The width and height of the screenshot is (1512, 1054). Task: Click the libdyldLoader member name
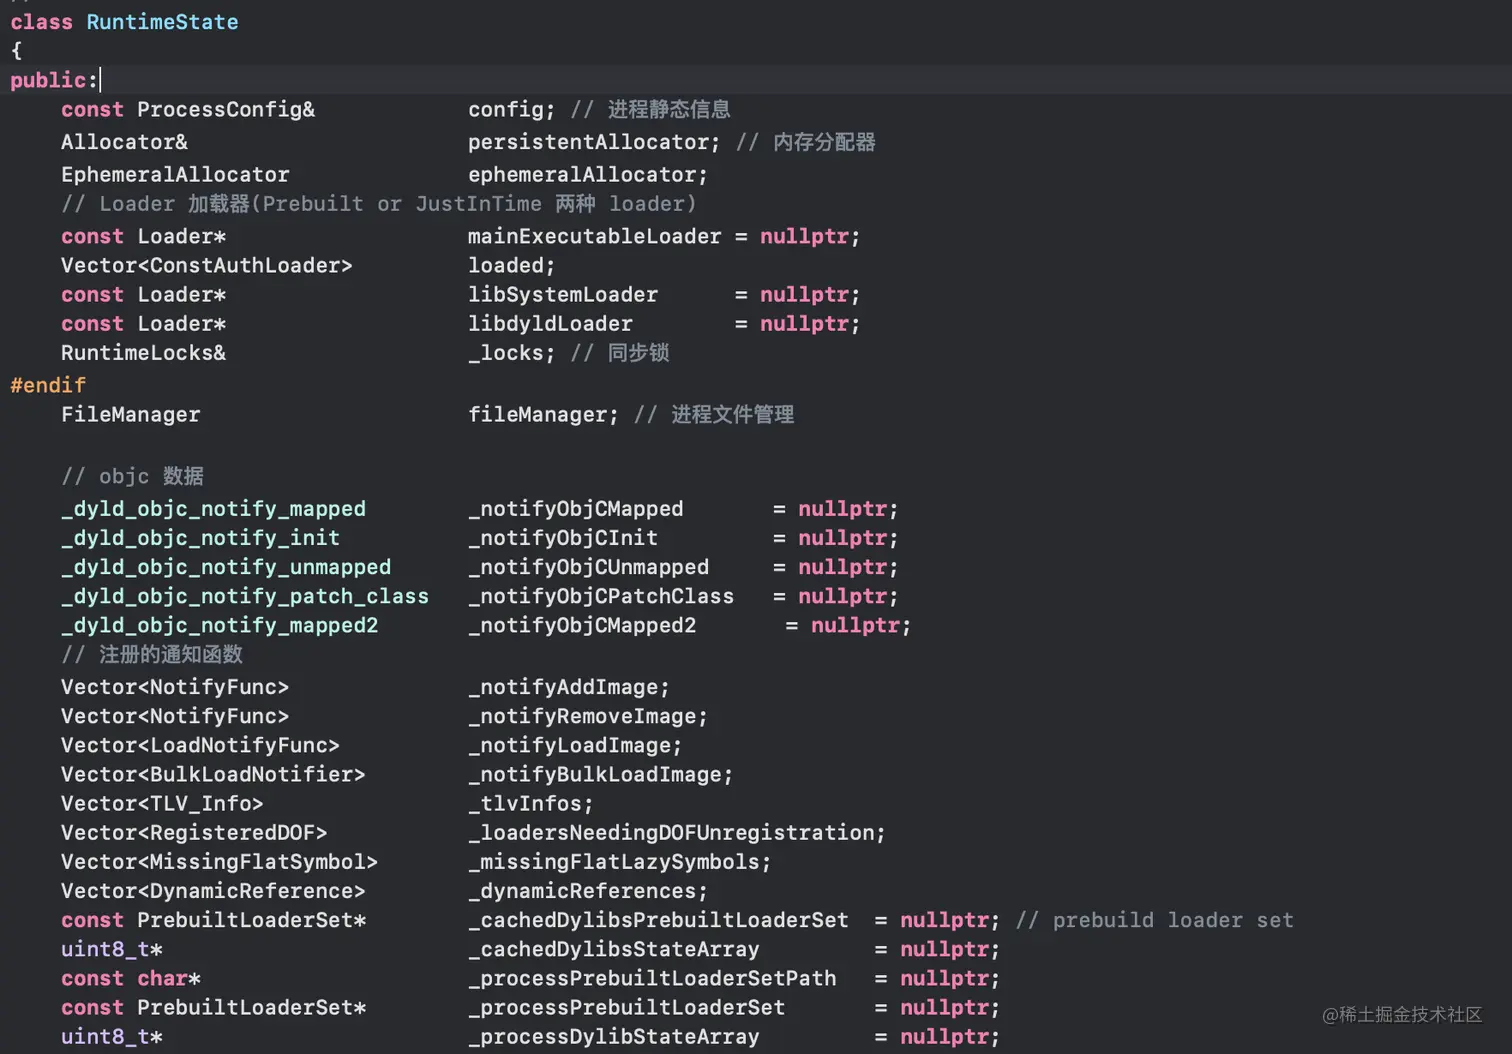coord(550,324)
